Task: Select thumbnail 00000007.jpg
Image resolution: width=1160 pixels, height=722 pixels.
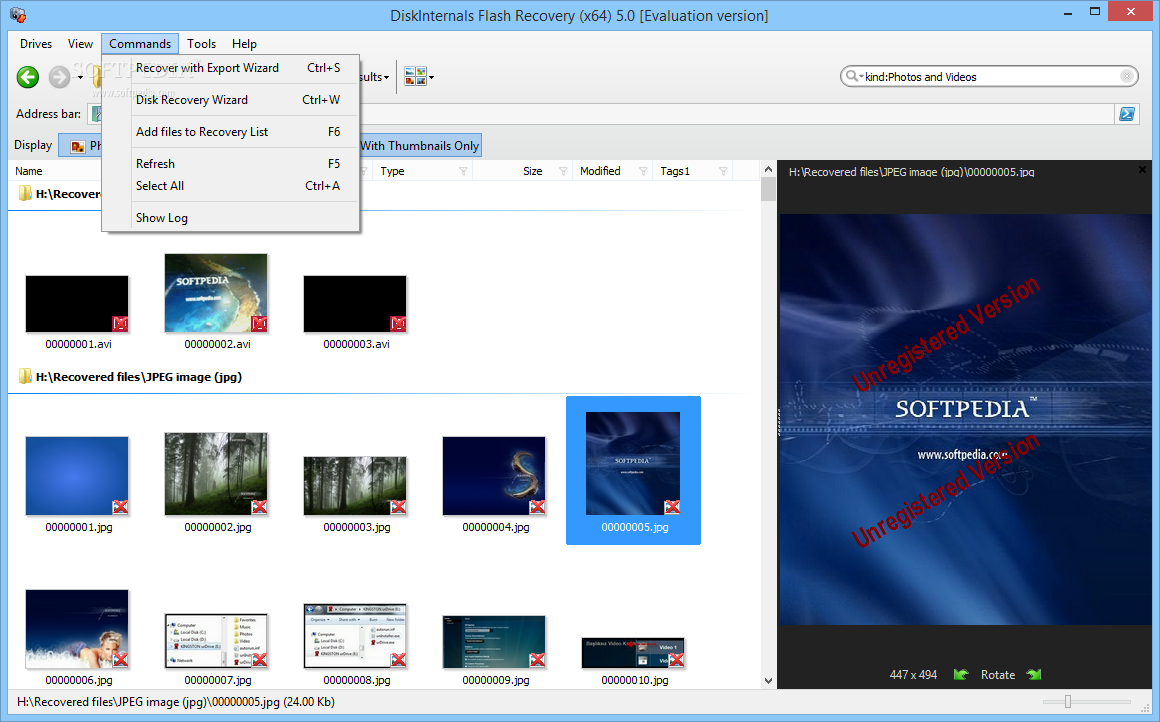Action: 216,641
